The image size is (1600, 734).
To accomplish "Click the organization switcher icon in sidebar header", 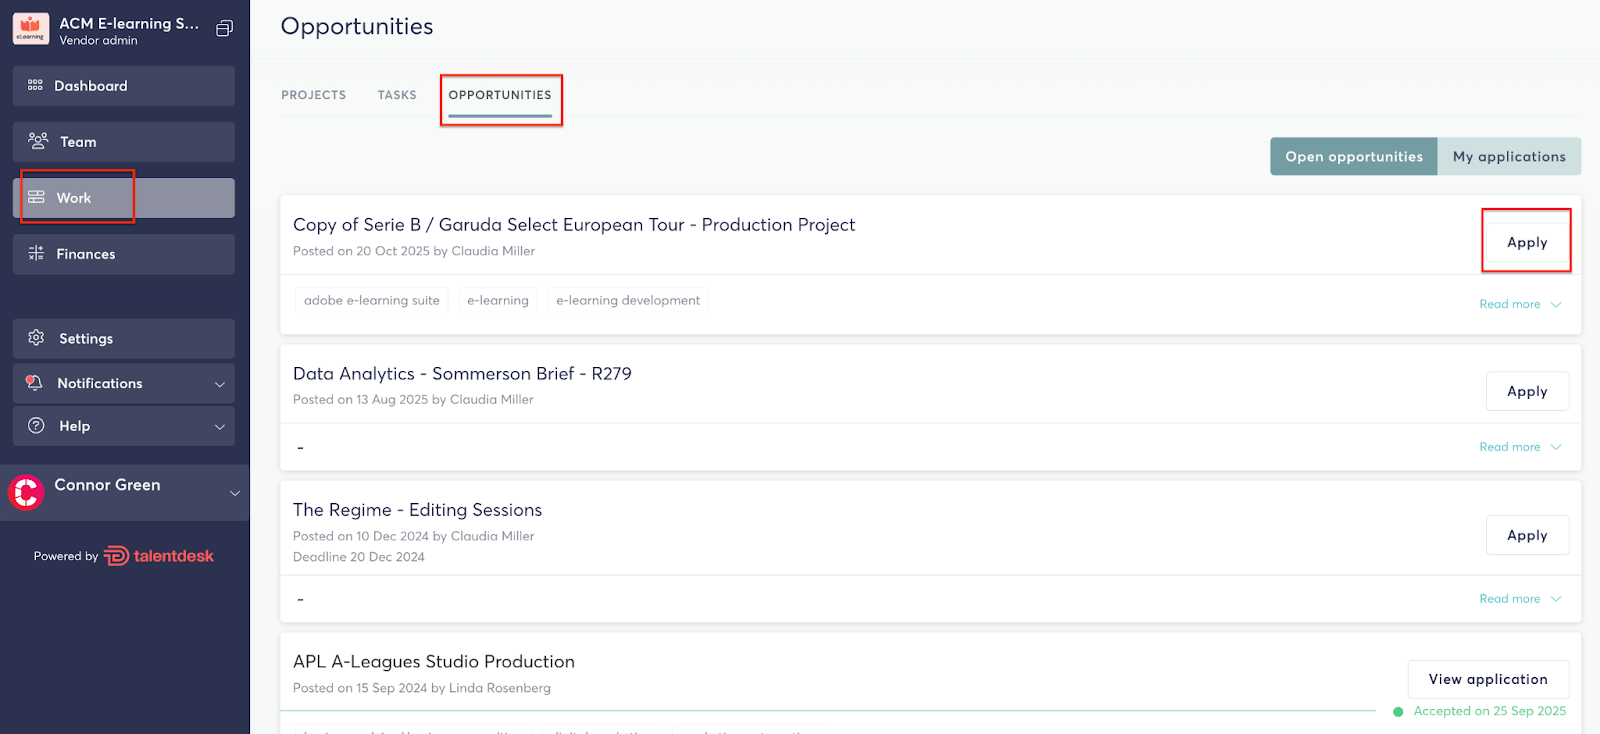I will click(224, 28).
